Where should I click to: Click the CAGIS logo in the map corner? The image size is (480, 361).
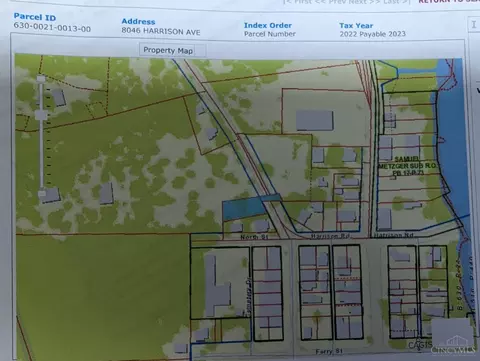pyautogui.click(x=420, y=345)
